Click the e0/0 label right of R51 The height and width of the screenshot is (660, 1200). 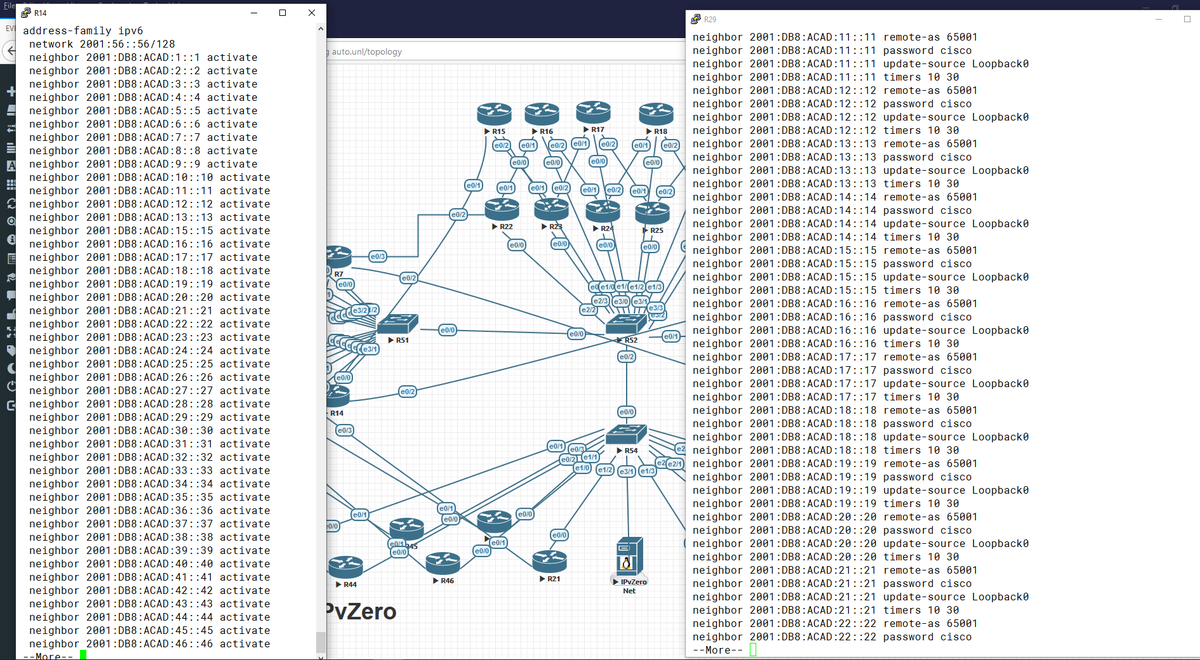click(x=448, y=329)
